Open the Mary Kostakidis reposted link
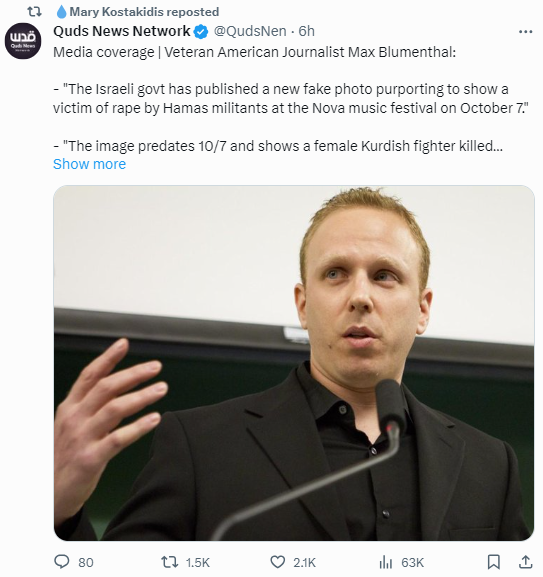This screenshot has height=577, width=543. click(x=144, y=12)
